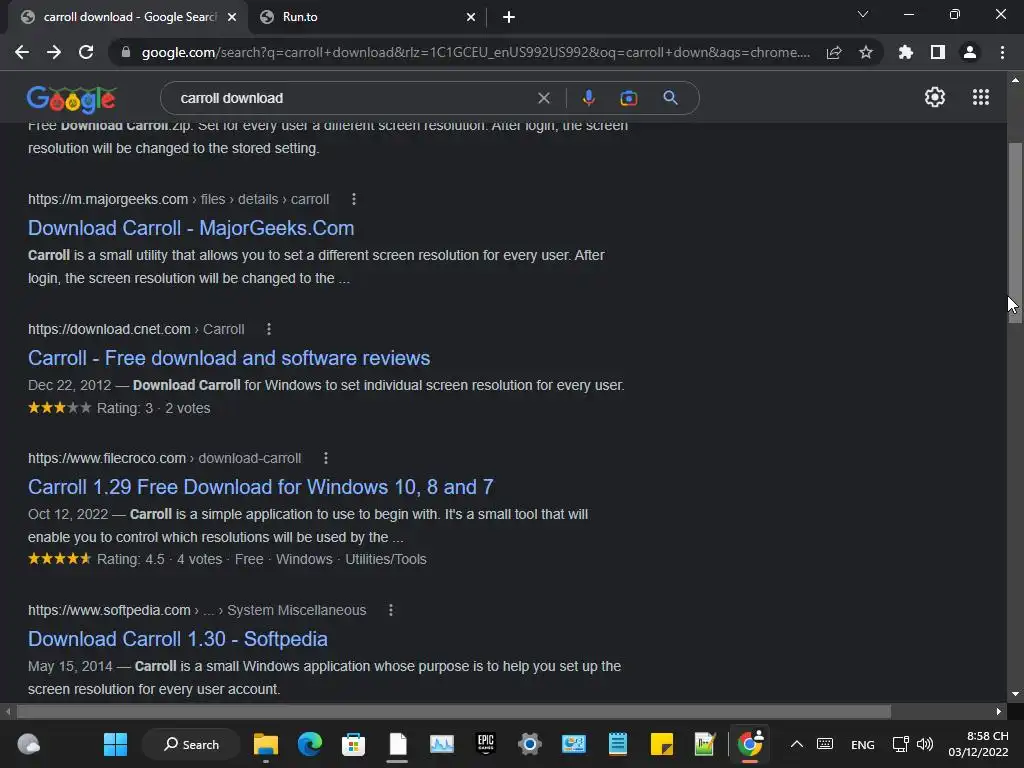
Task: Open Microsoft Store from the taskbar
Action: [353, 744]
